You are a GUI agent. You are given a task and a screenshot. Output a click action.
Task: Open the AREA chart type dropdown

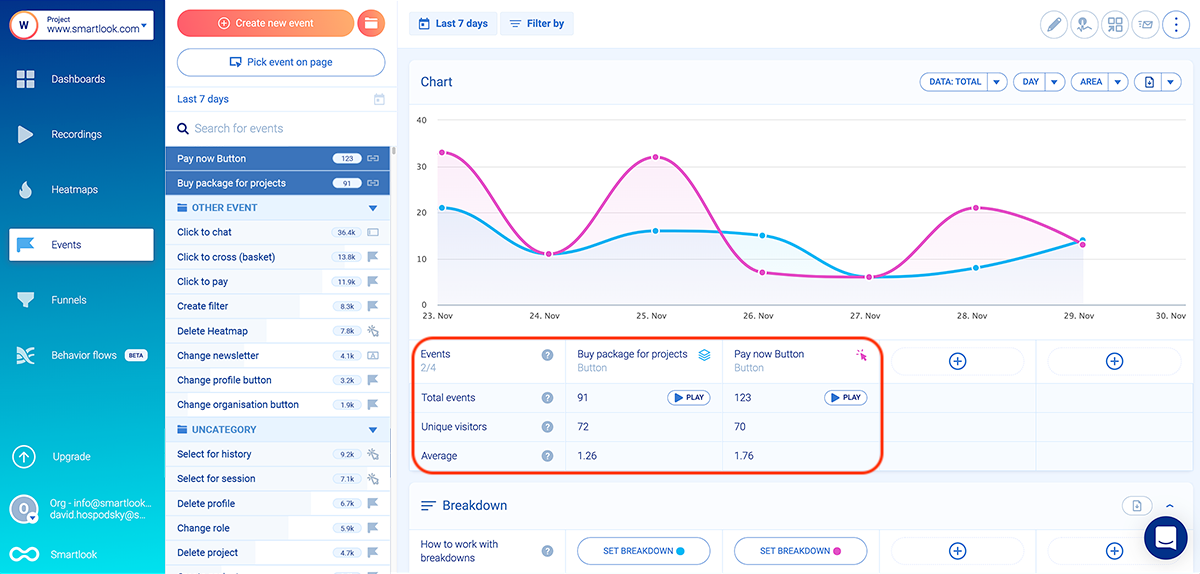[x=1118, y=82]
